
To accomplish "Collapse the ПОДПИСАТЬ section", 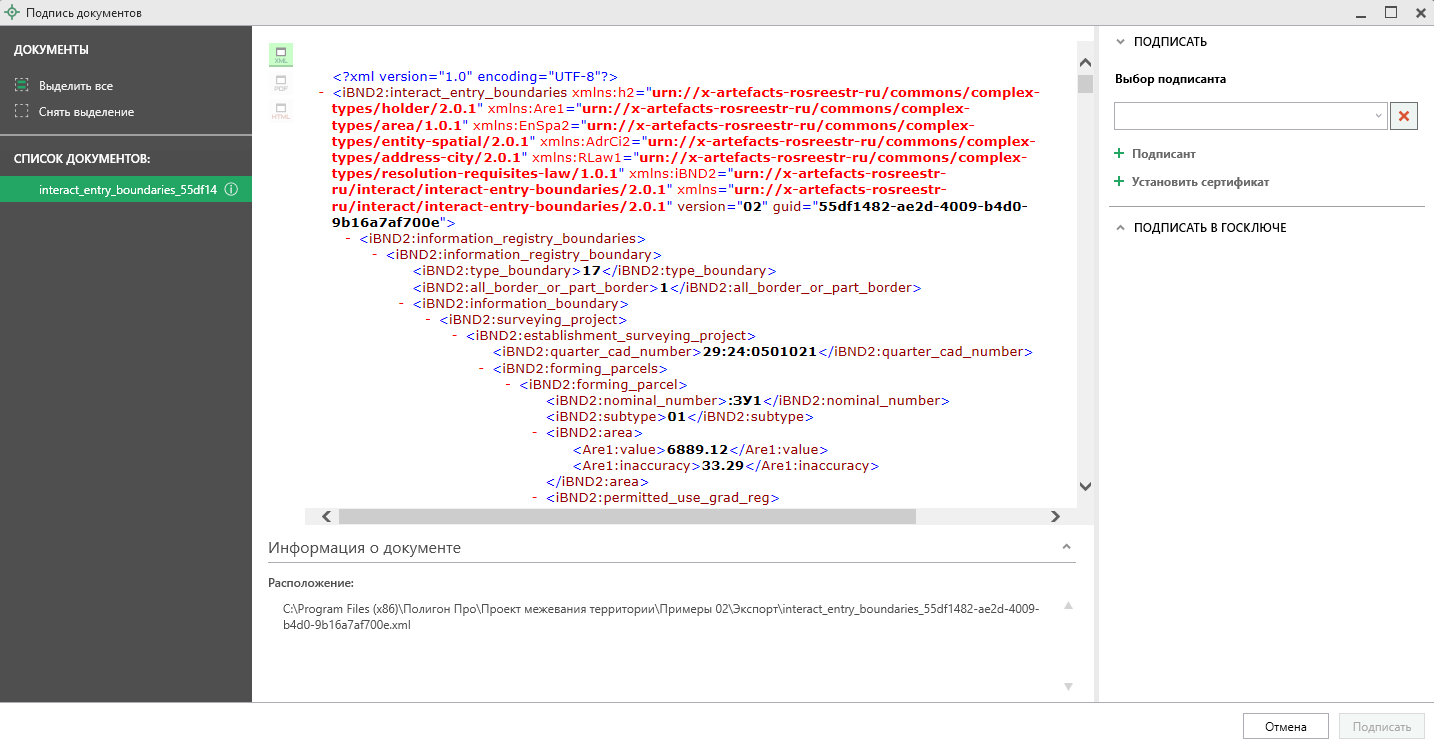I will (1121, 42).
